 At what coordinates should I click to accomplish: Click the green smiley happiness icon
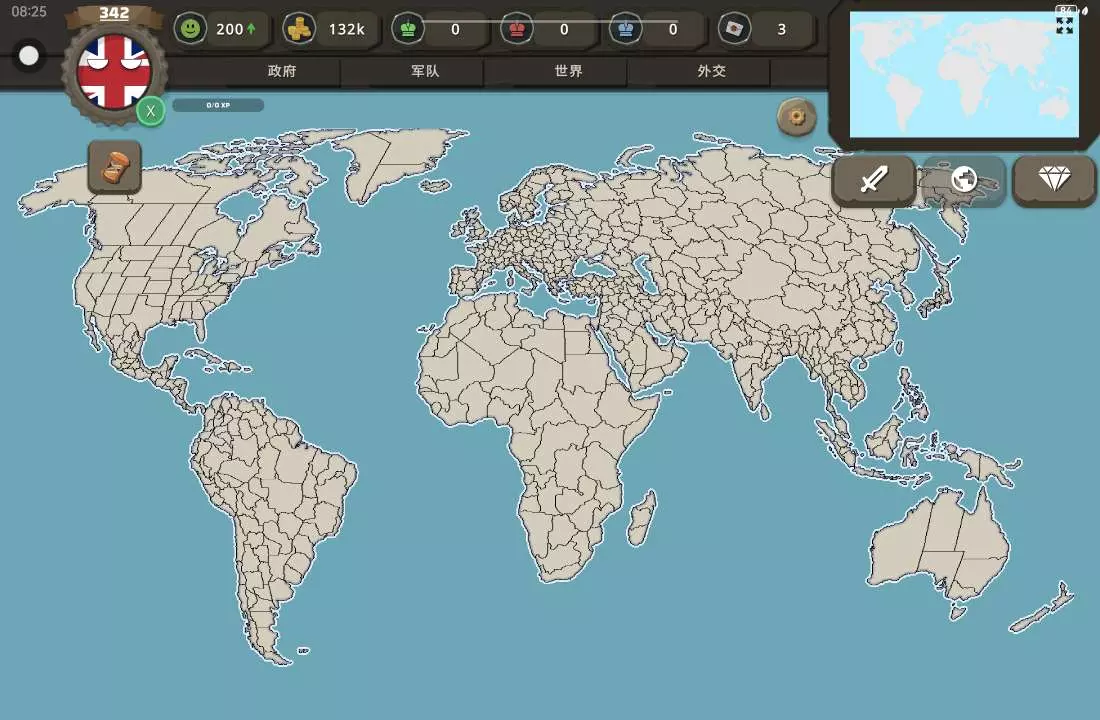coord(190,29)
